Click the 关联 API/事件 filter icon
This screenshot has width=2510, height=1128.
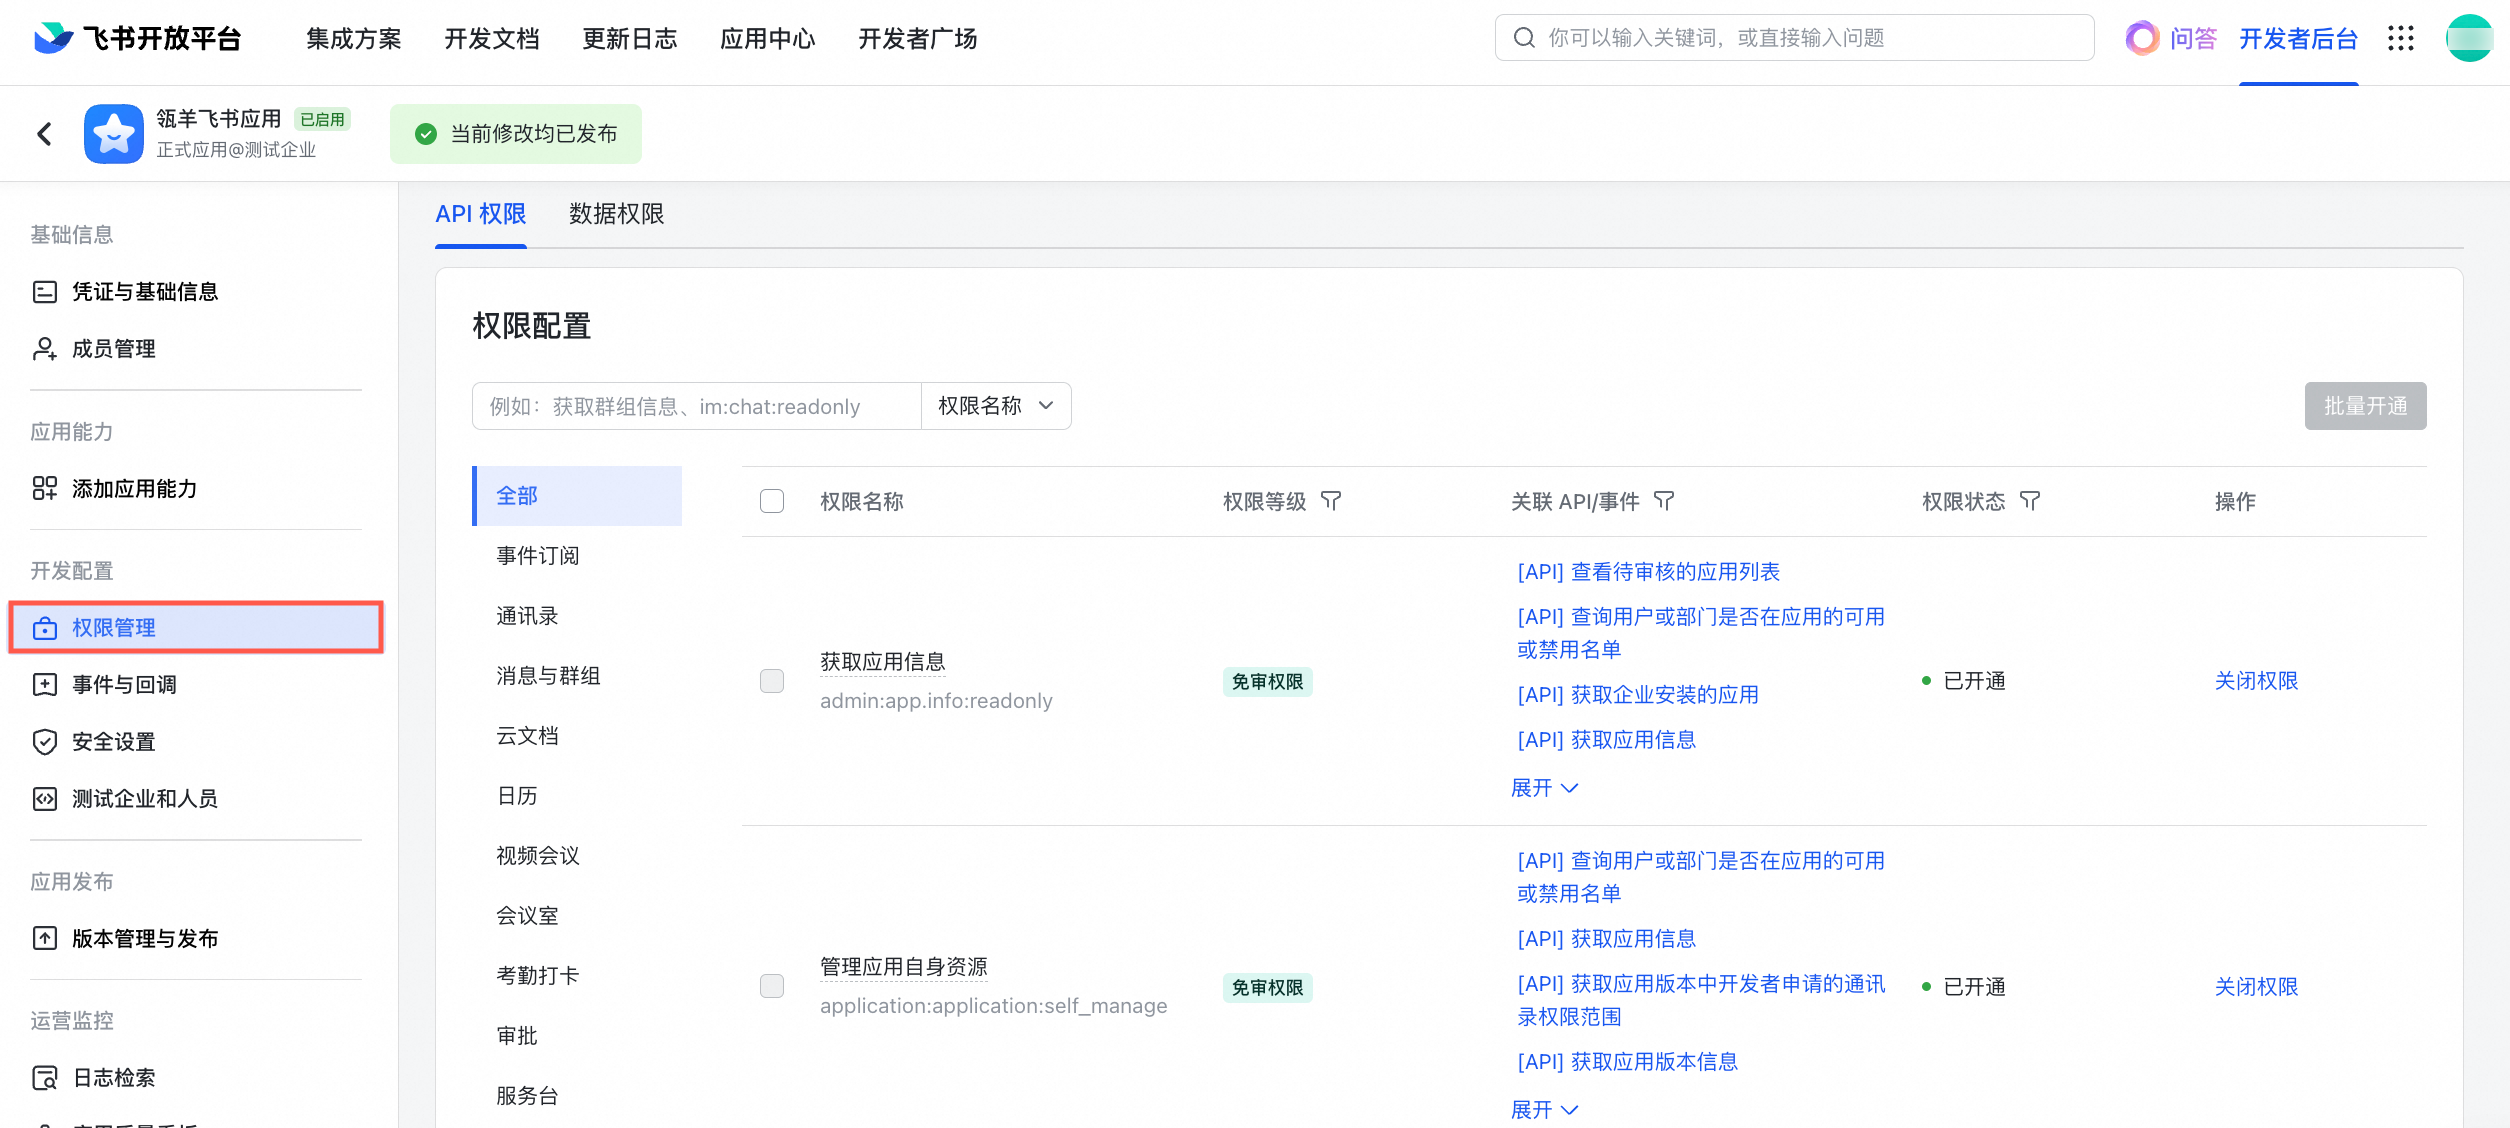coord(1664,501)
